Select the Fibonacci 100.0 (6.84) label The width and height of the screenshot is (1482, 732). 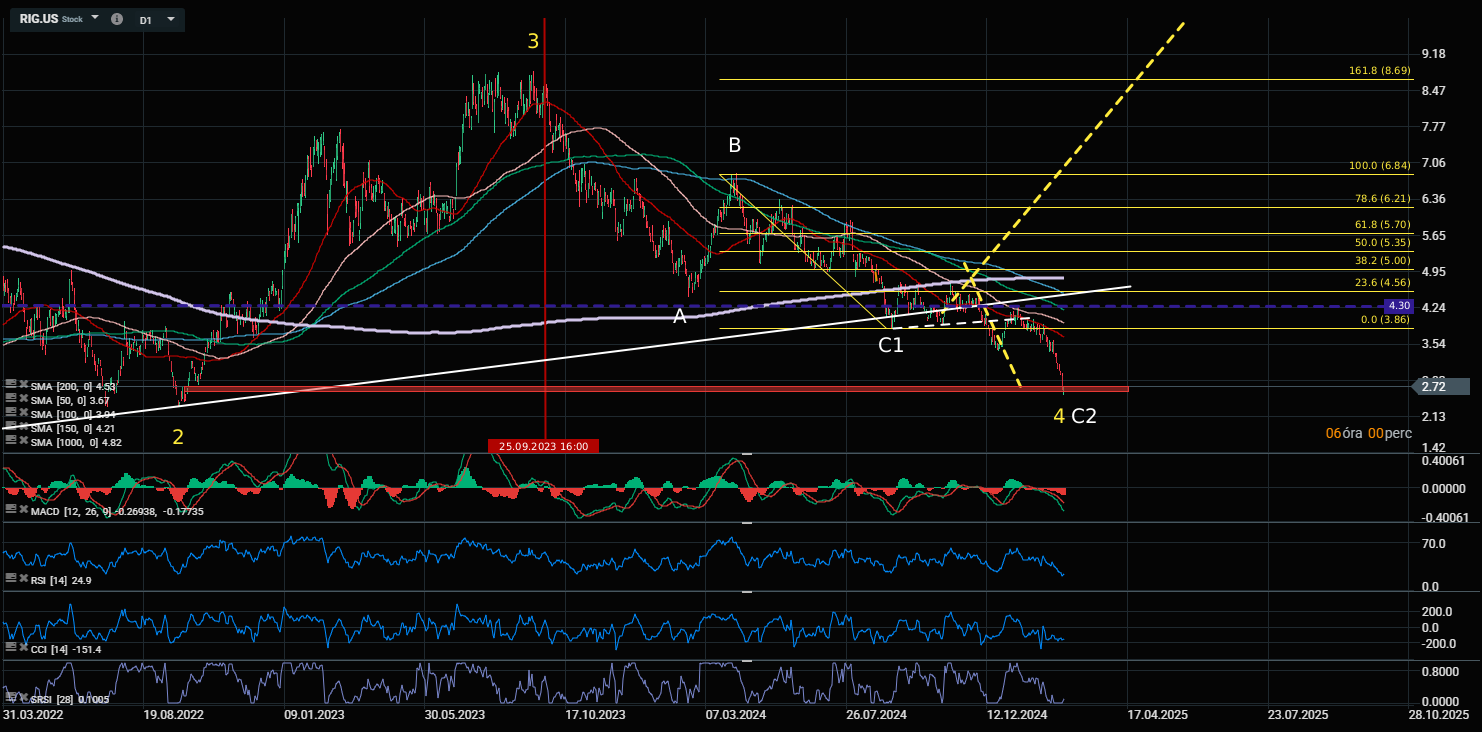1378,165
